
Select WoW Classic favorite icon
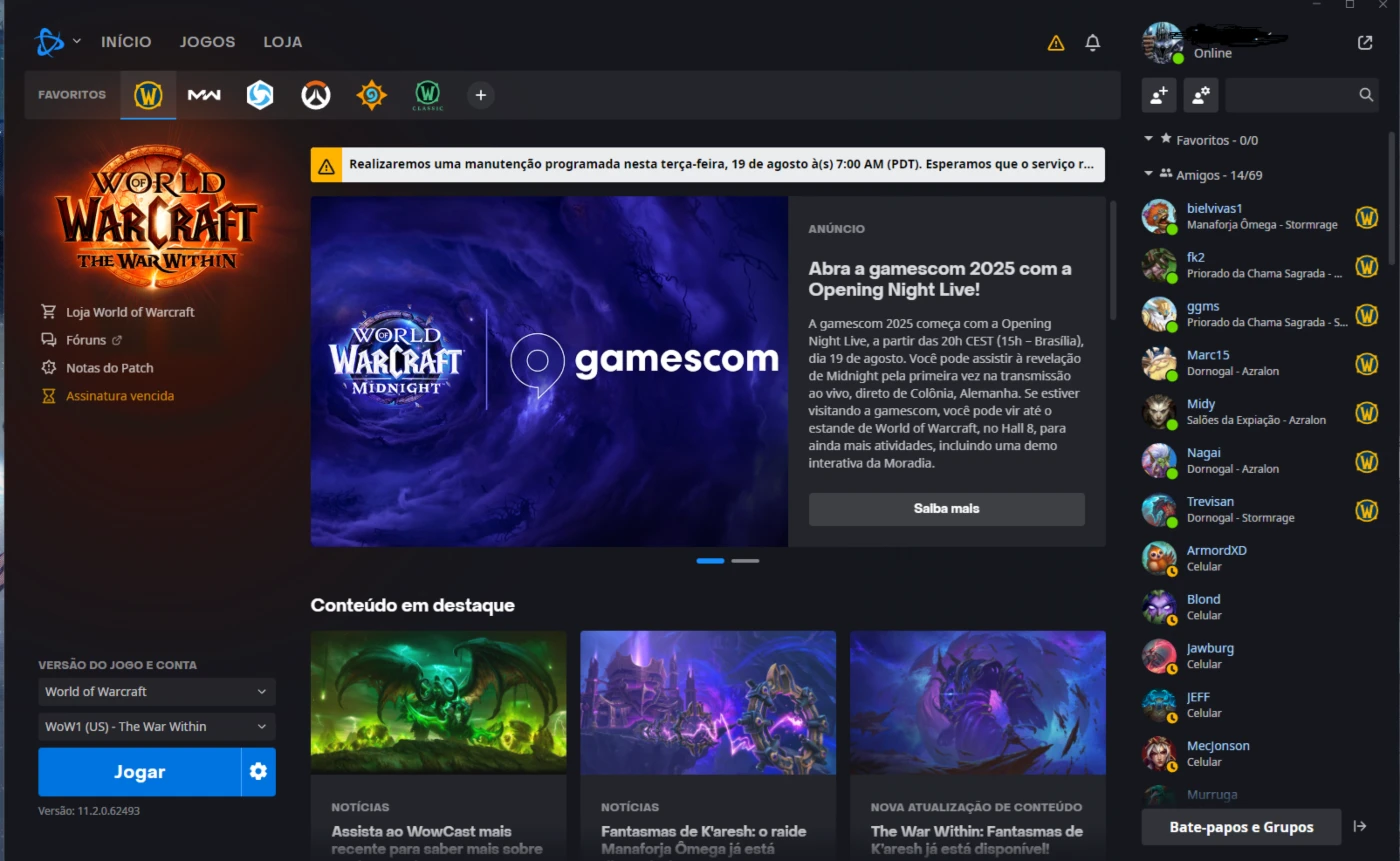[427, 96]
